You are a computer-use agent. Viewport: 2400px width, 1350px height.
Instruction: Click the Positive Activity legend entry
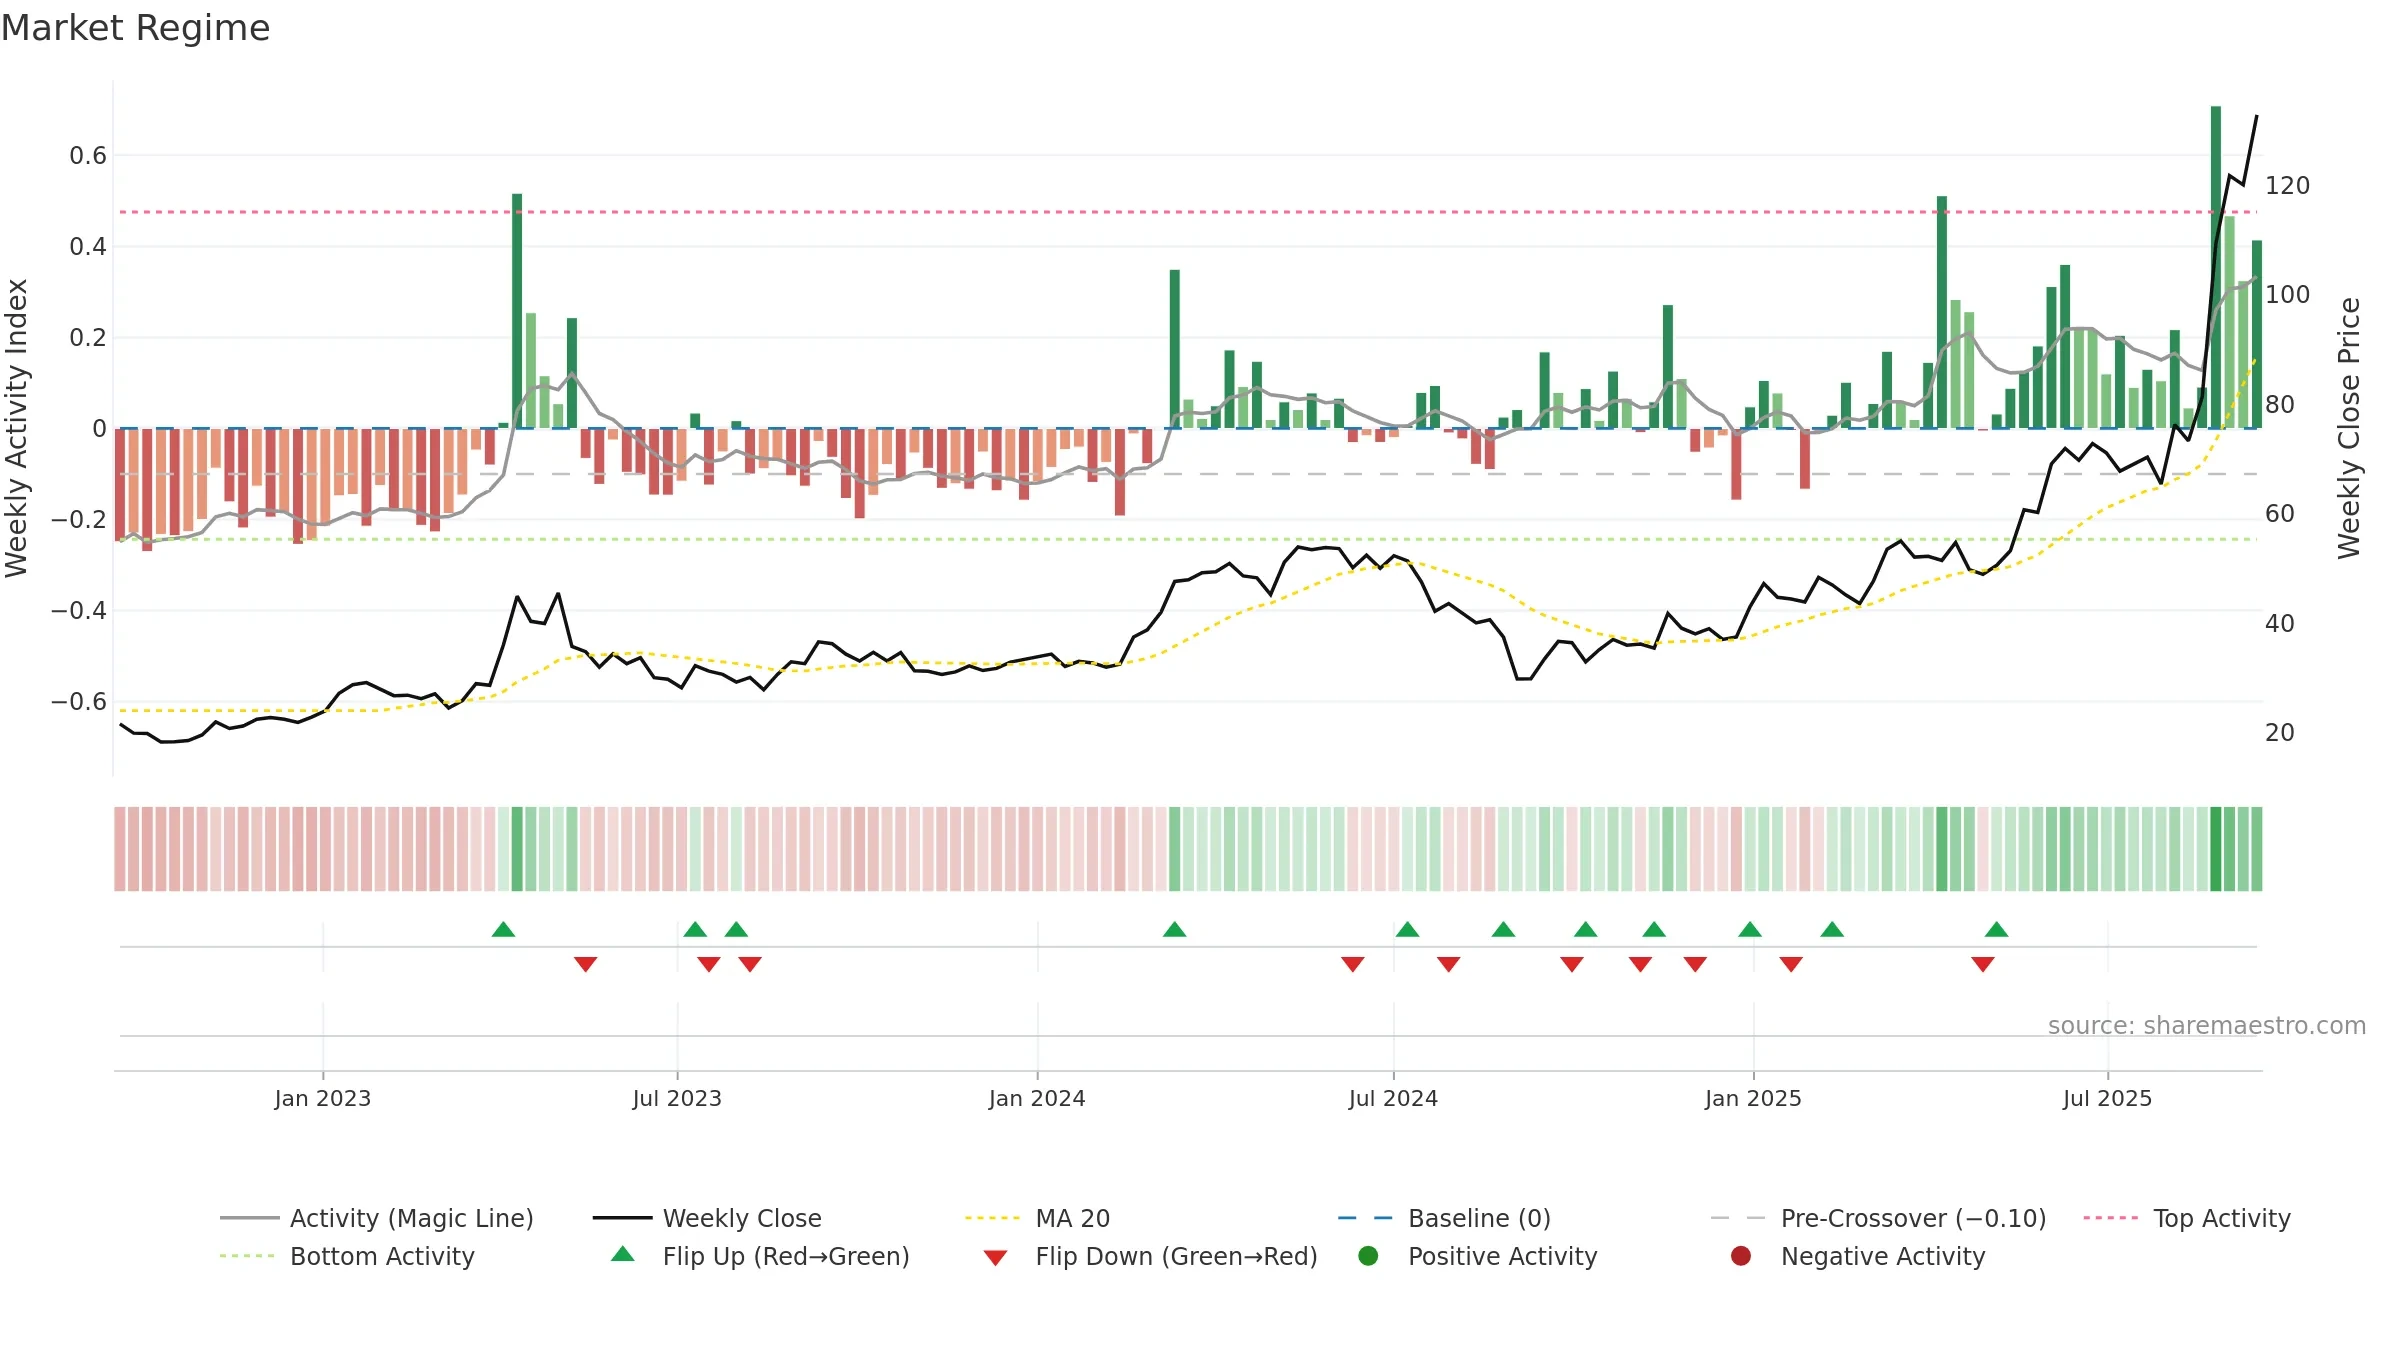pos(1478,1256)
